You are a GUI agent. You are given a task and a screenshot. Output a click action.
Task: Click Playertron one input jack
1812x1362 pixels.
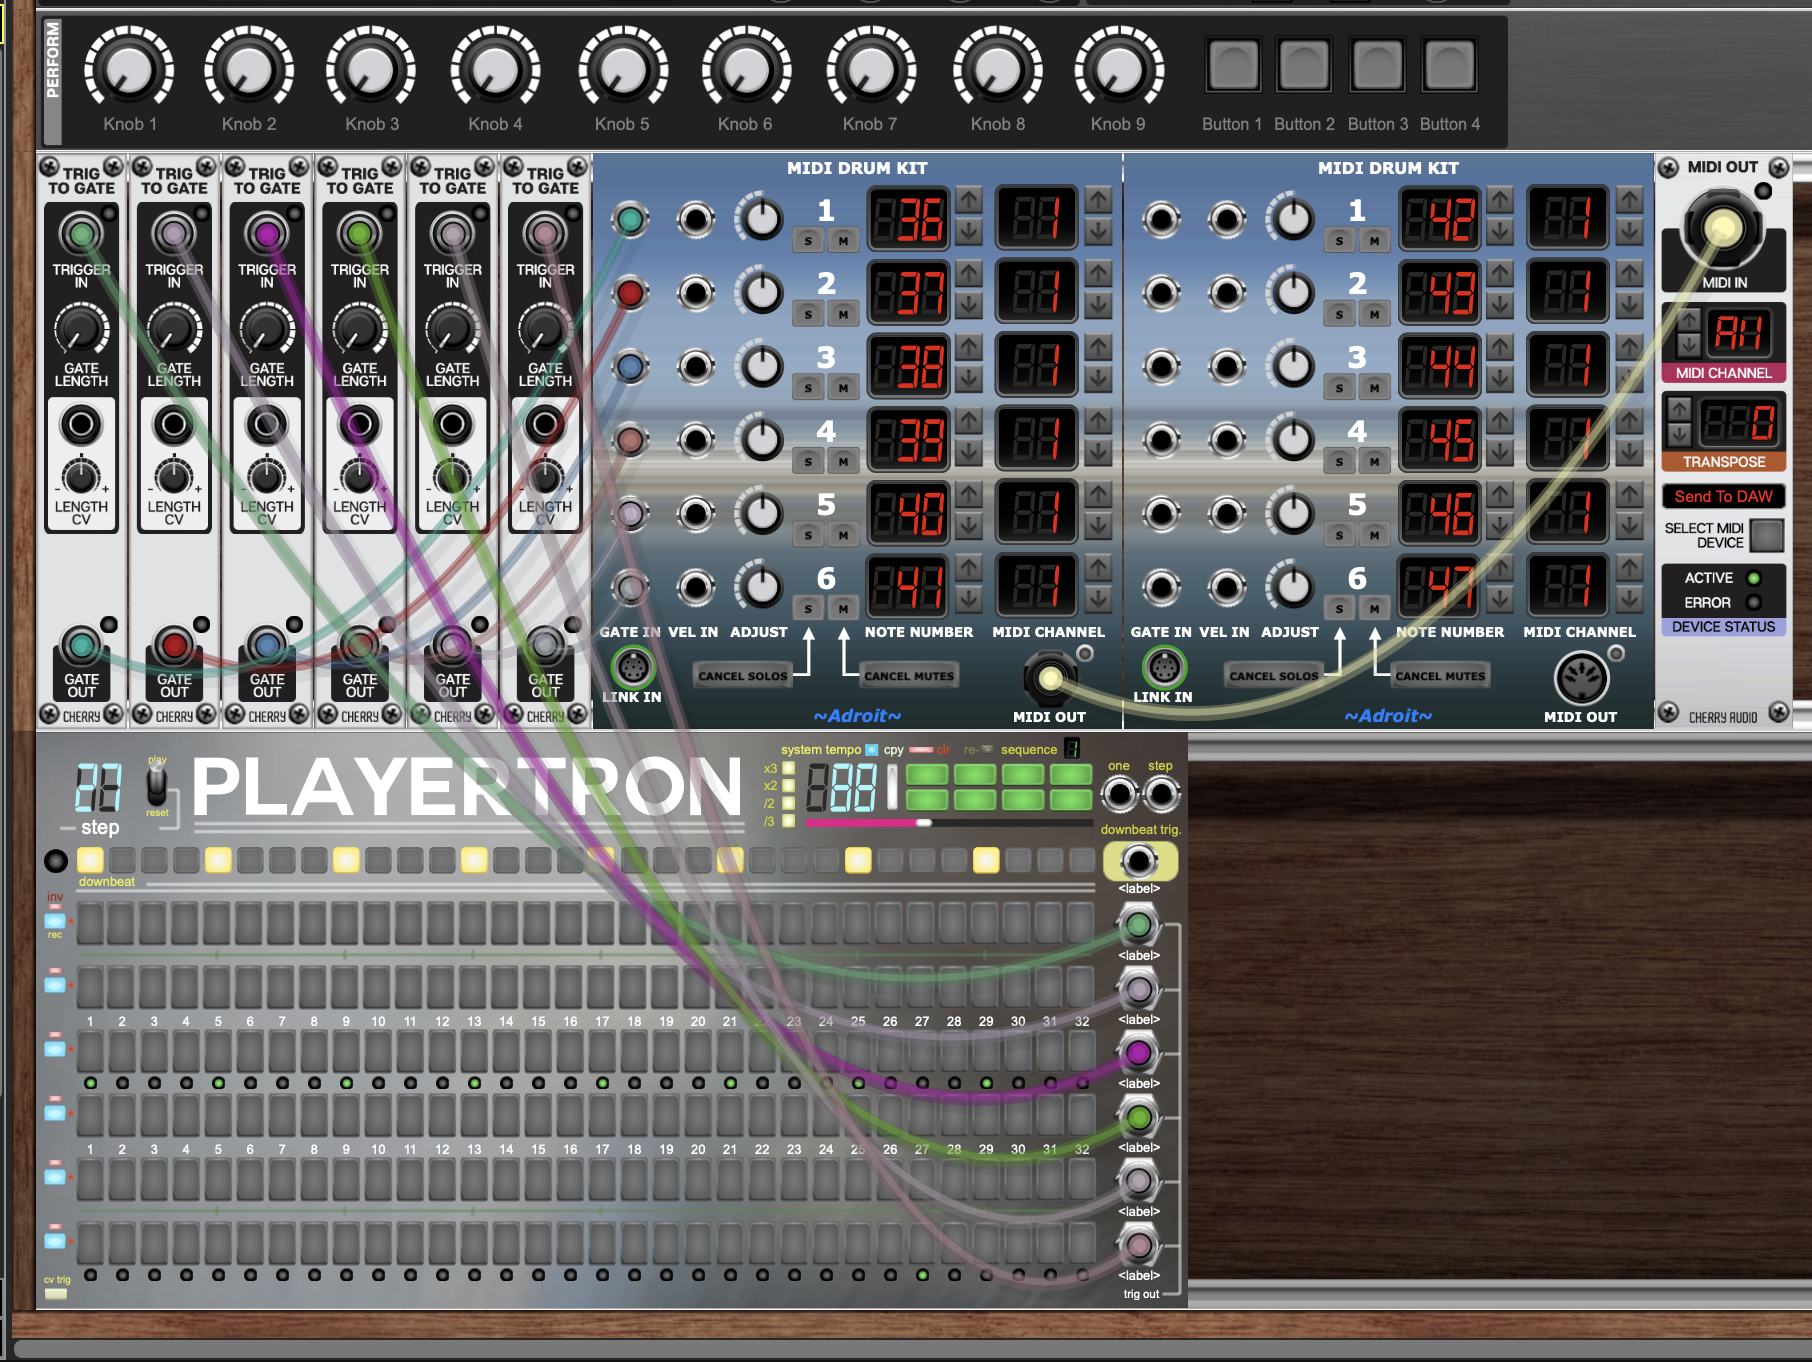[x=1120, y=795]
